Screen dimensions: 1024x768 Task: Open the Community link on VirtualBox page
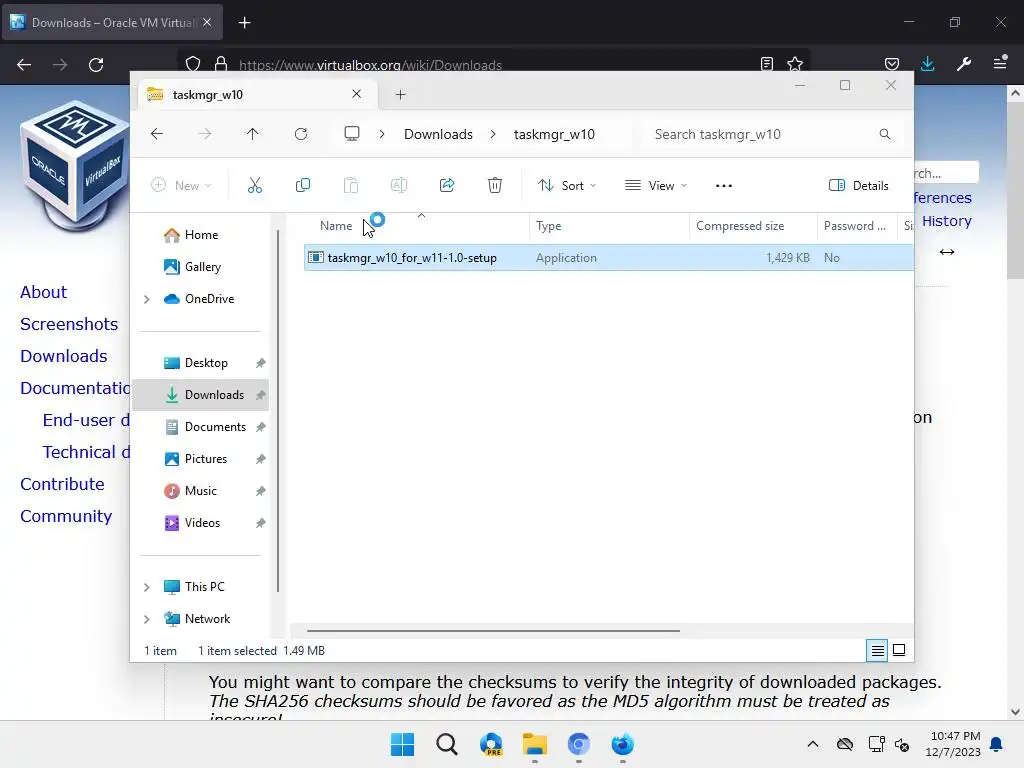coord(66,516)
